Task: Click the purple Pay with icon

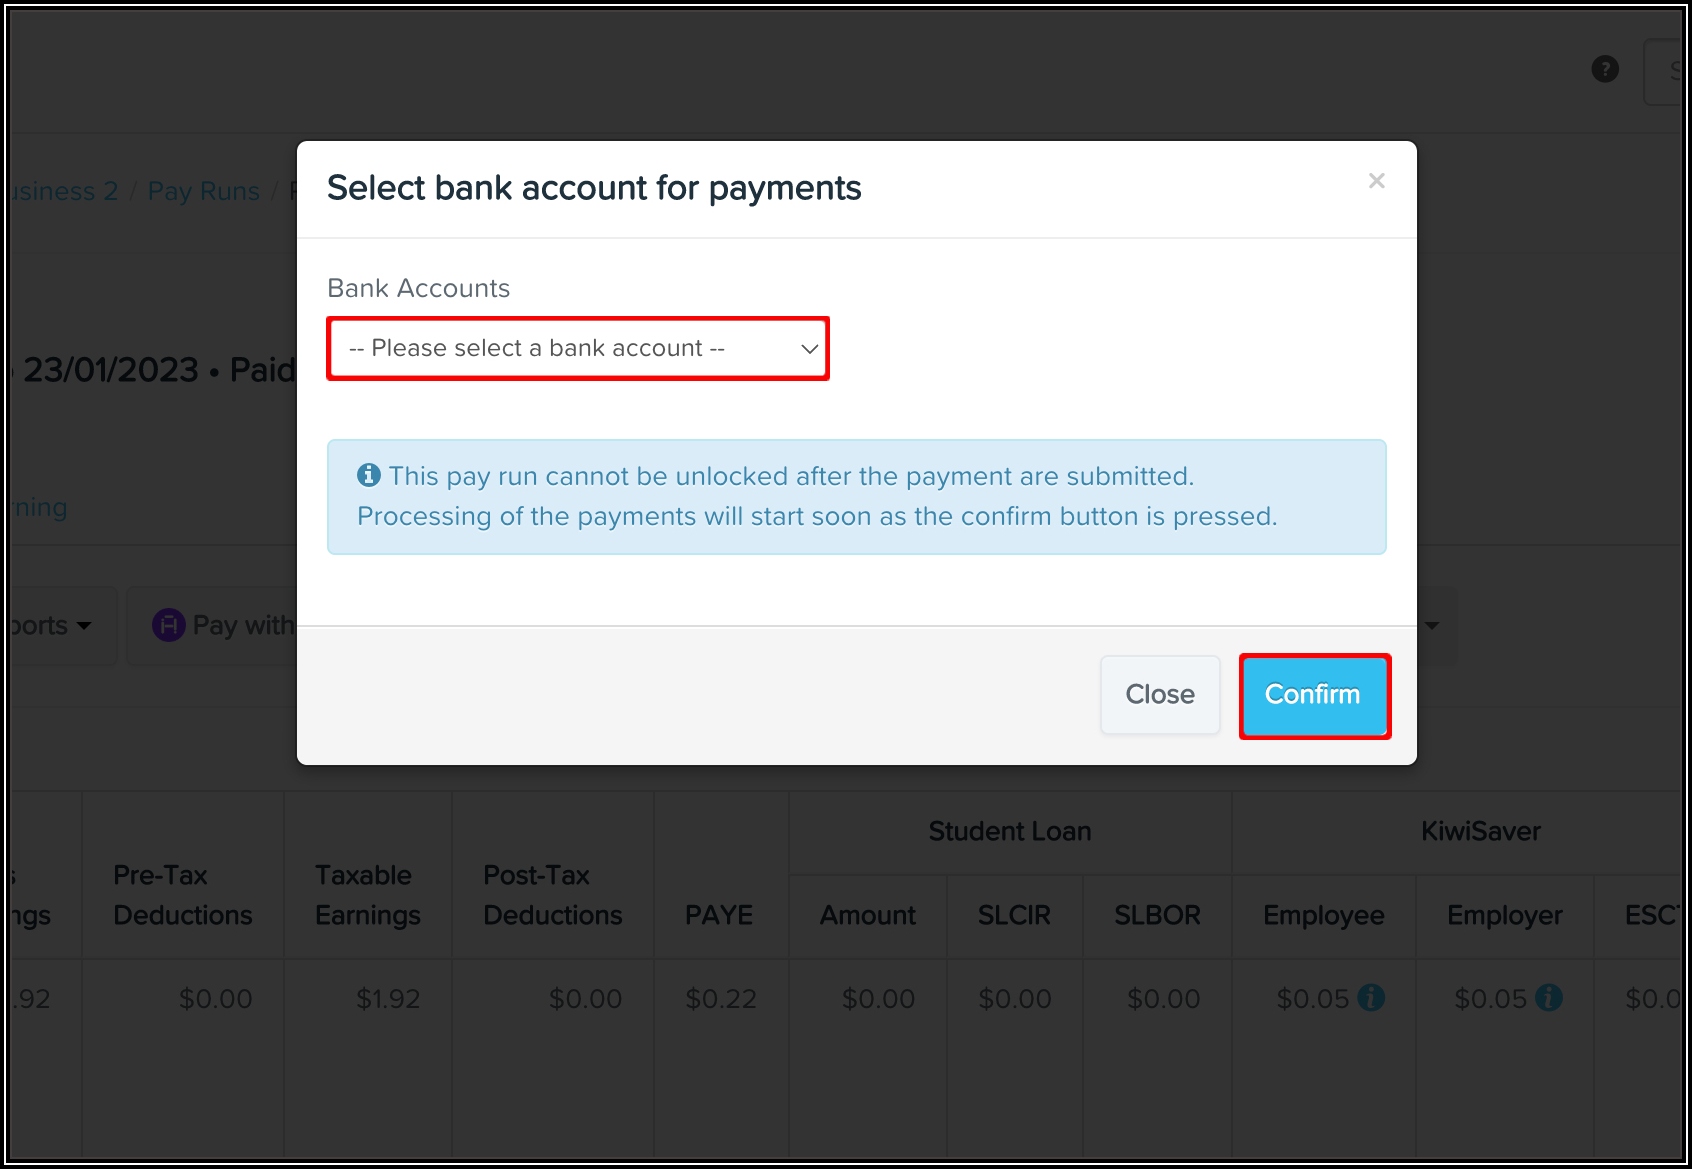Action: point(168,625)
